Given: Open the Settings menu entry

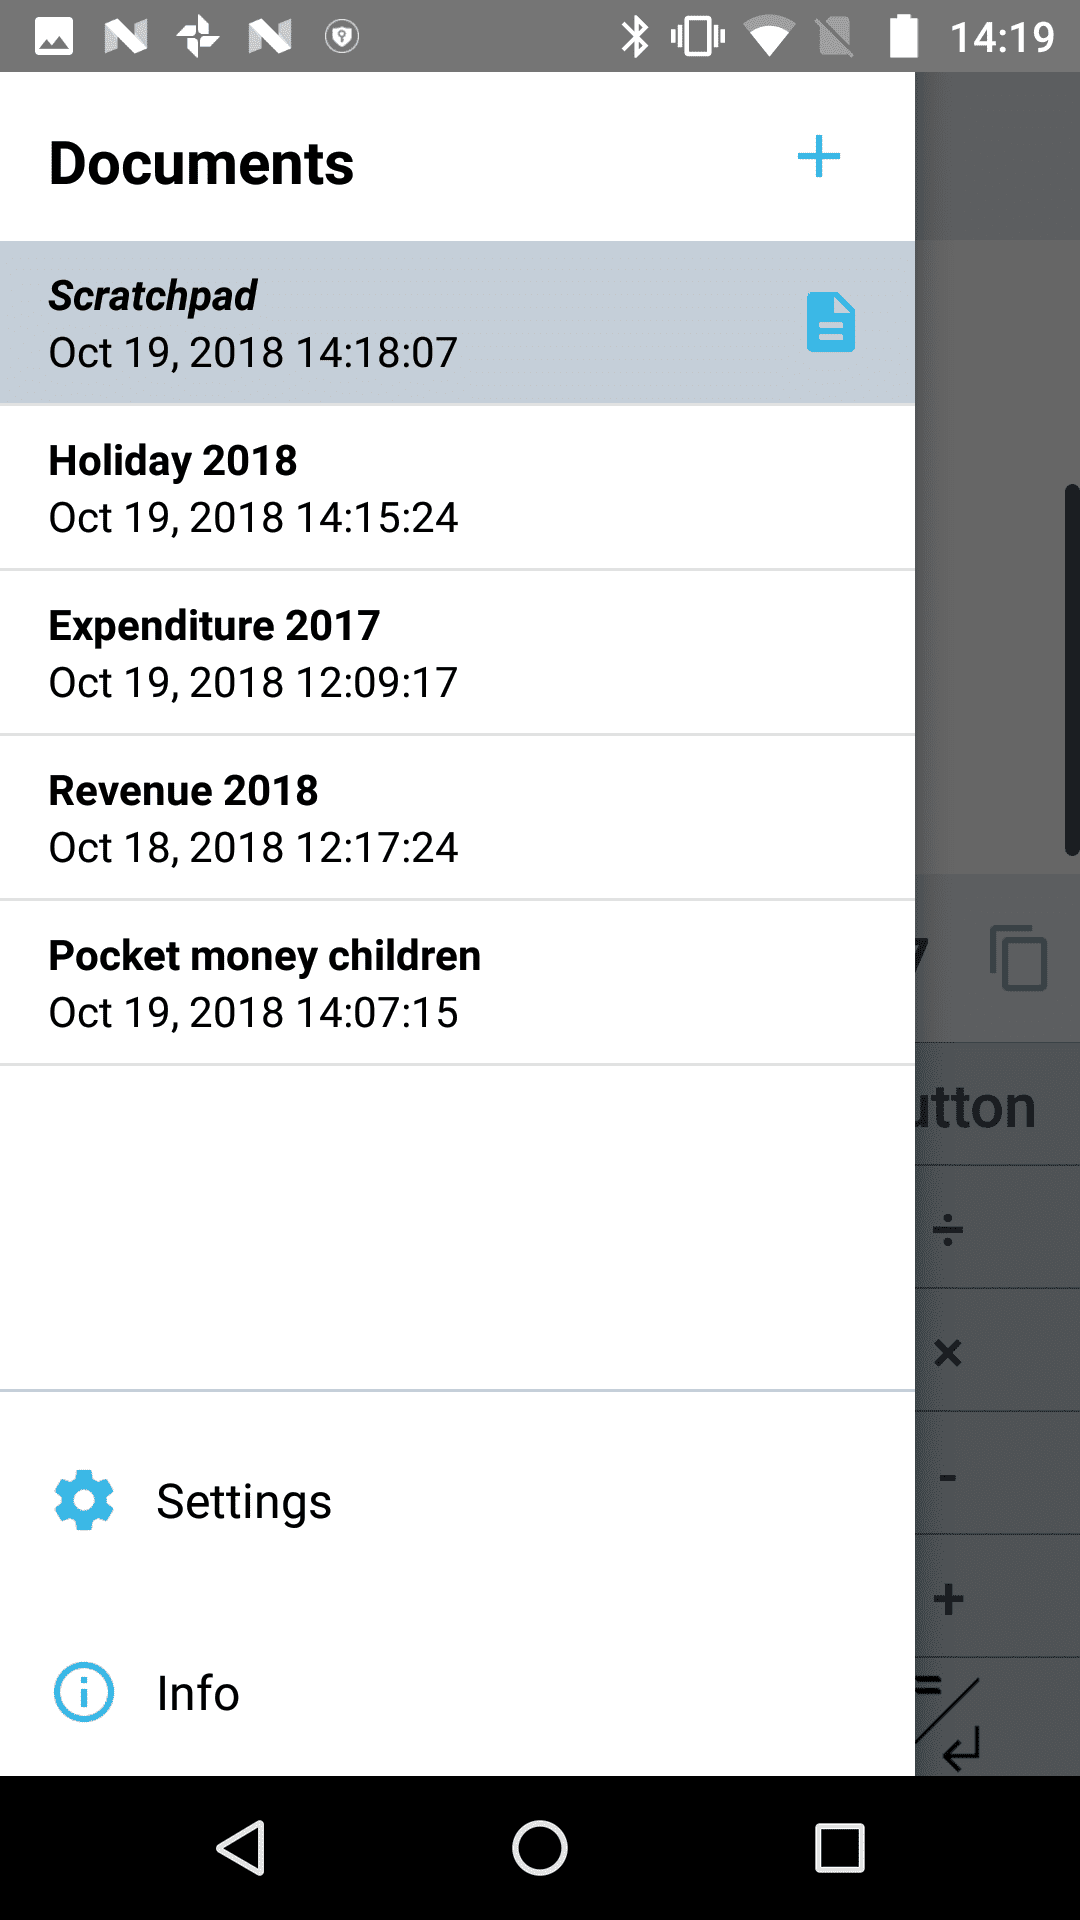Looking at the screenshot, I should [x=244, y=1501].
